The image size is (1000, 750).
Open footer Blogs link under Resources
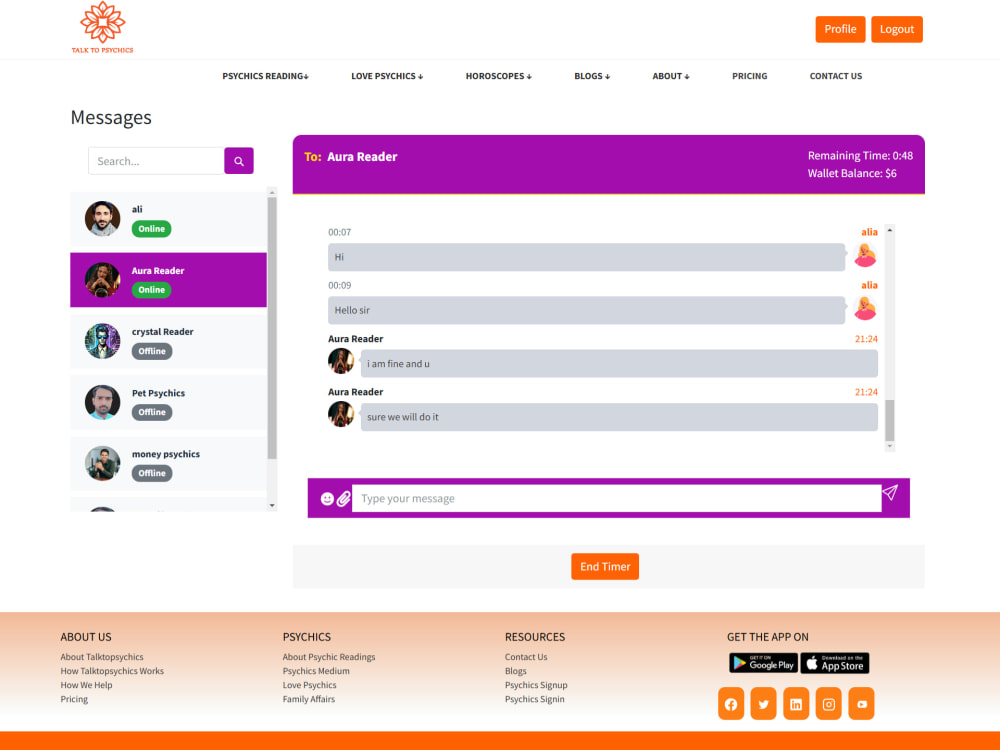(x=516, y=671)
